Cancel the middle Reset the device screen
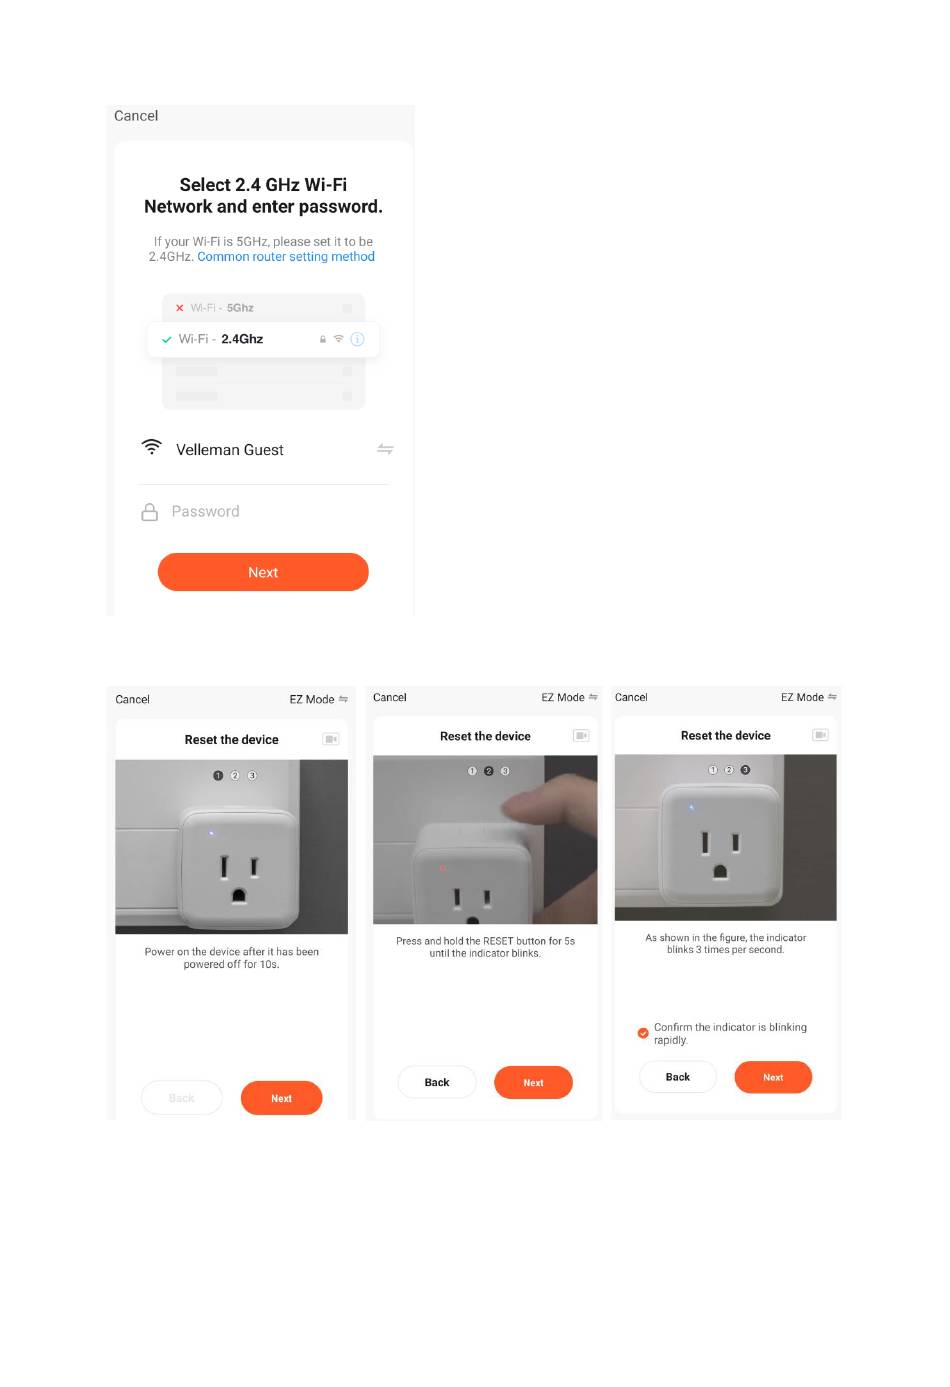This screenshot has width=950, height=1387. (390, 698)
